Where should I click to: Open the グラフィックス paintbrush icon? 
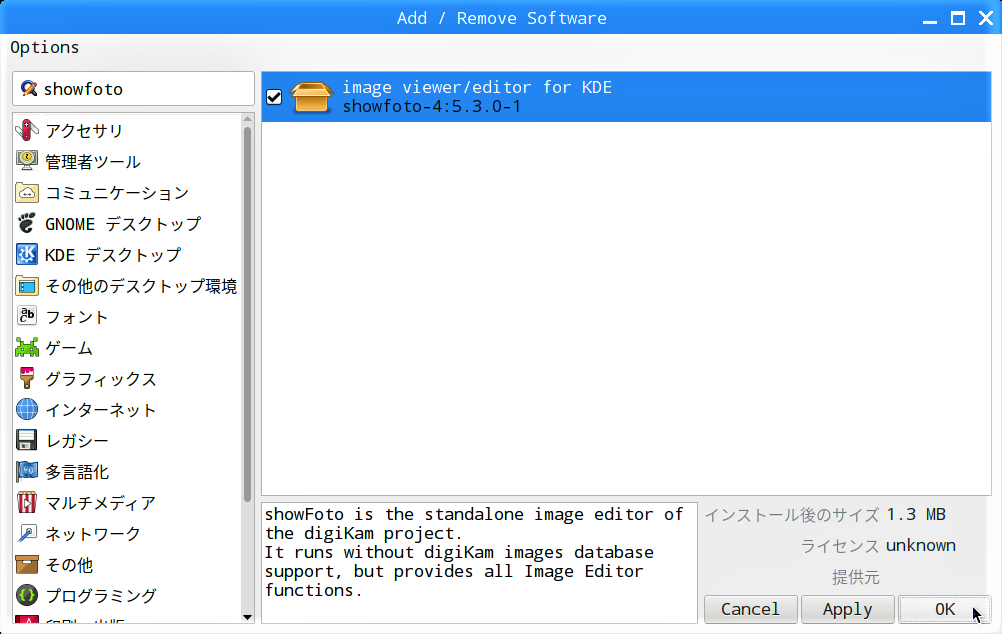pos(27,378)
